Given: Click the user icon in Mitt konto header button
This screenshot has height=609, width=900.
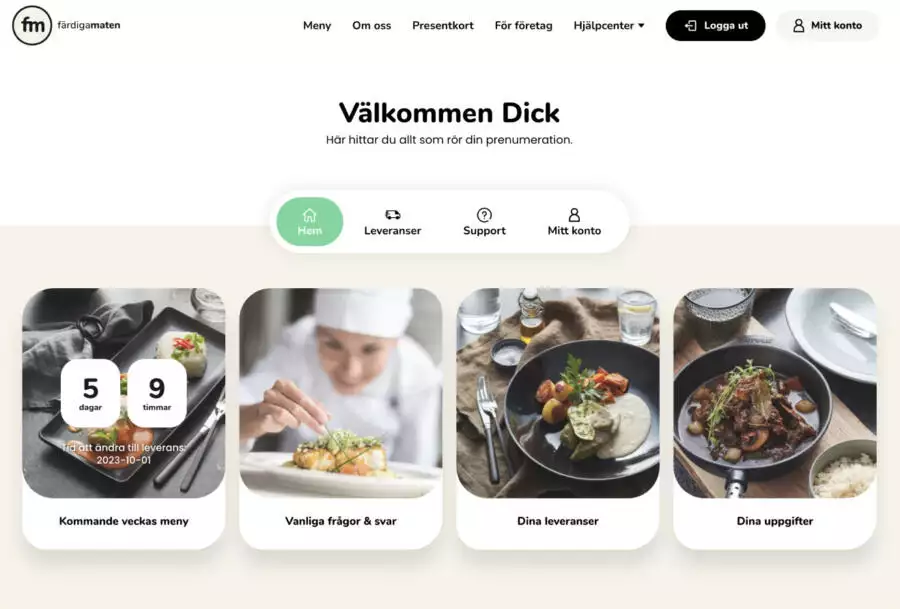Looking at the screenshot, I should 798,25.
